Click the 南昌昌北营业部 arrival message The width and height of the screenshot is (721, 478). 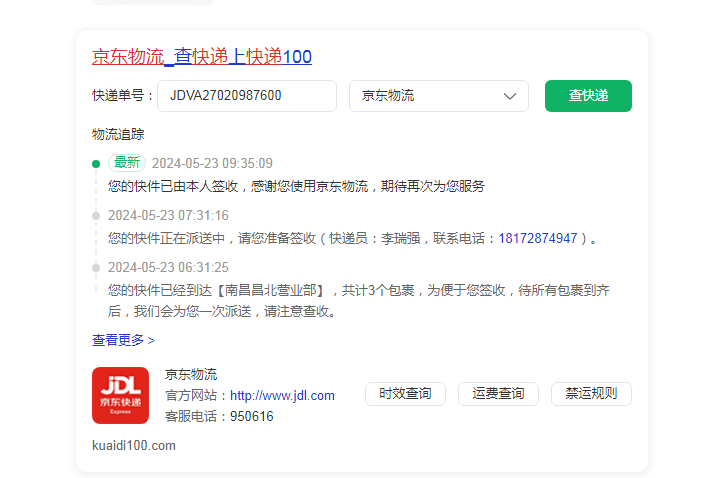tap(359, 301)
